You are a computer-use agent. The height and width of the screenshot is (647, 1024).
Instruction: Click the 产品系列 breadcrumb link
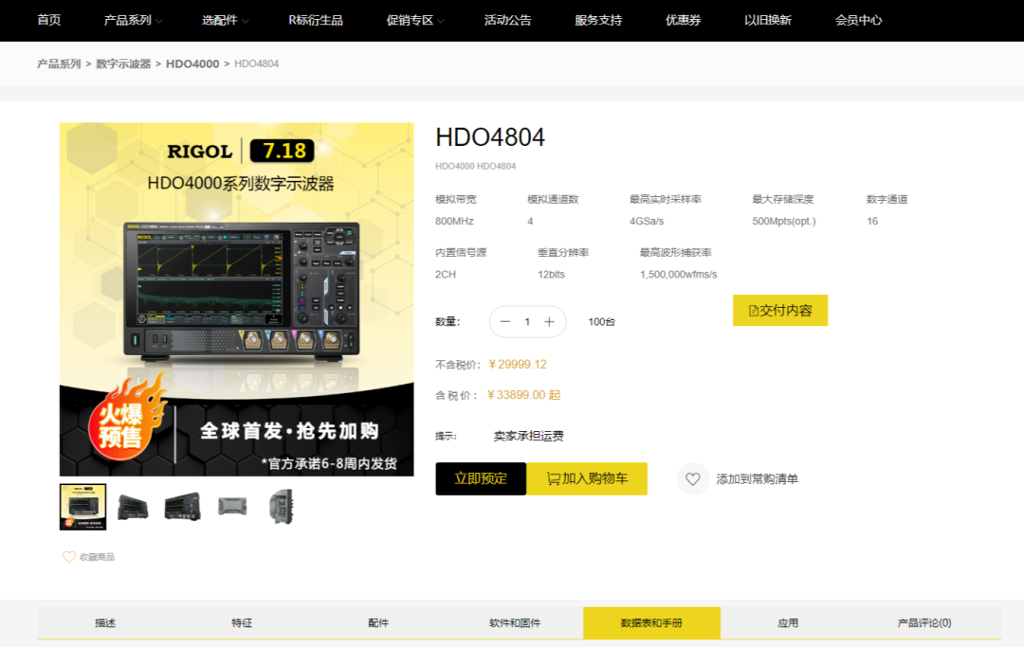coord(59,63)
